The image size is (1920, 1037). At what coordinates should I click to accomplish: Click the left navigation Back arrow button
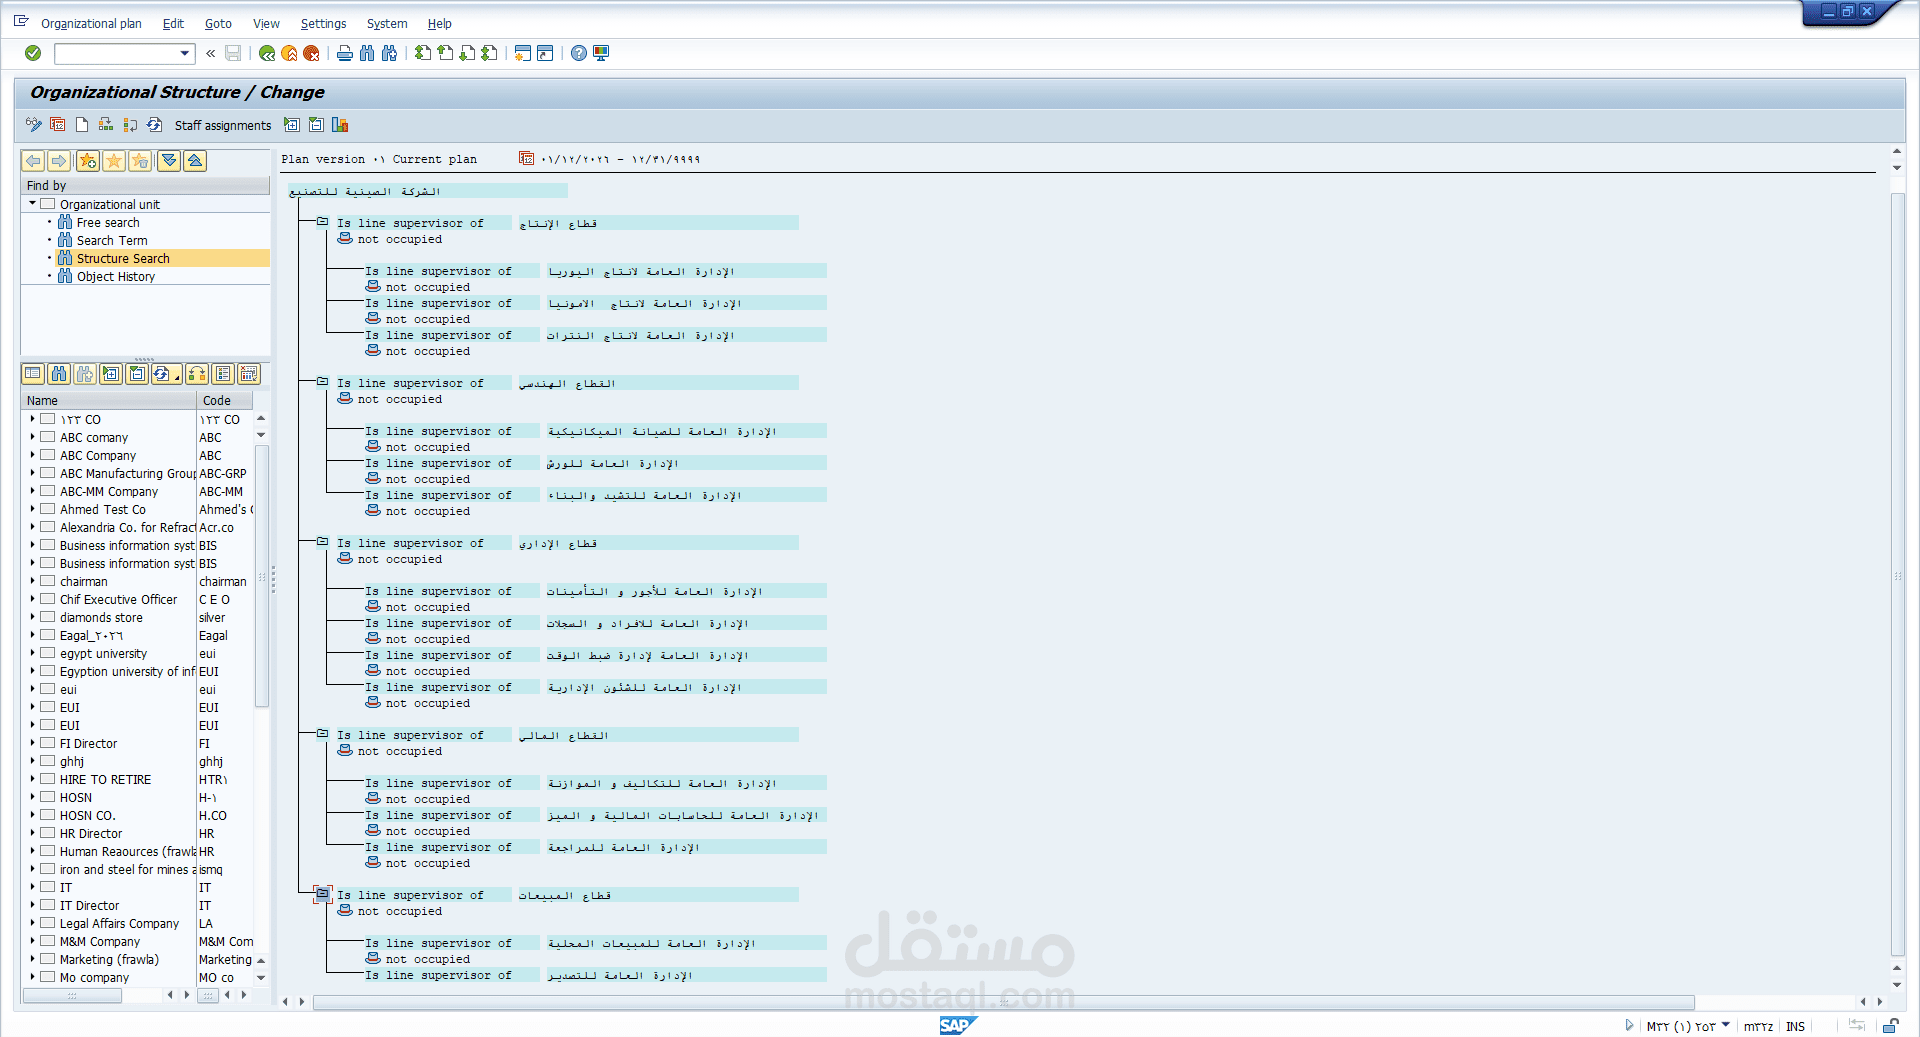(x=33, y=161)
